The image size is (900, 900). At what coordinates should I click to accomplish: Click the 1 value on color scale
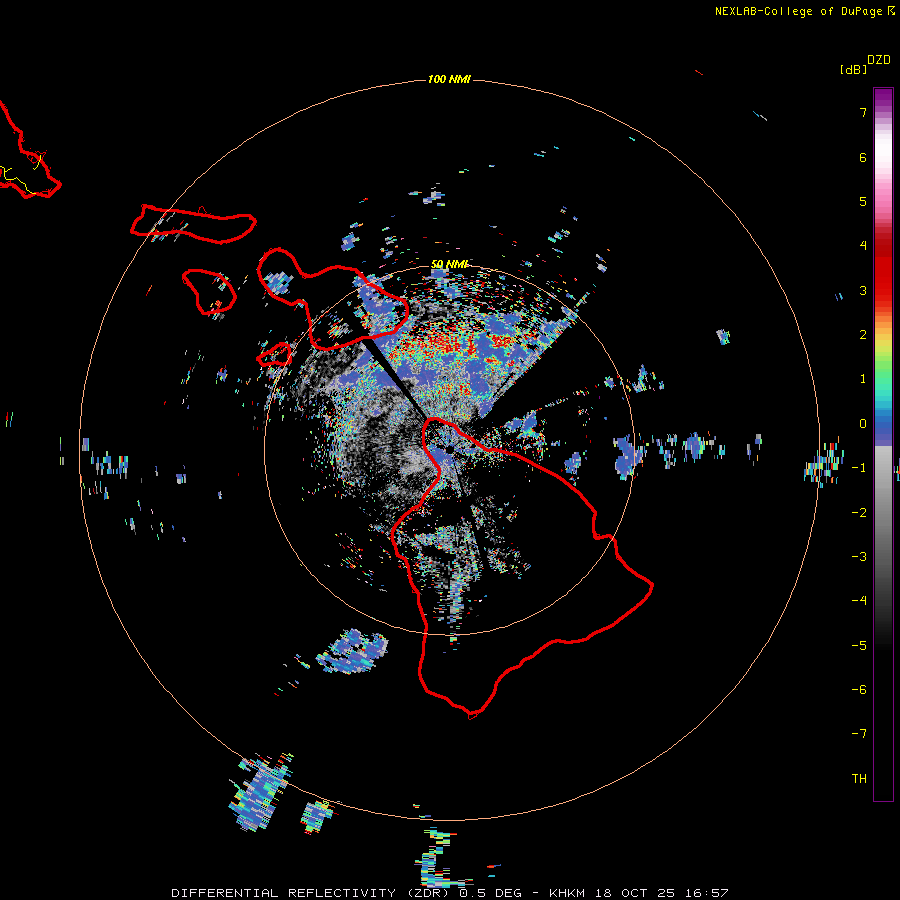[x=863, y=379]
